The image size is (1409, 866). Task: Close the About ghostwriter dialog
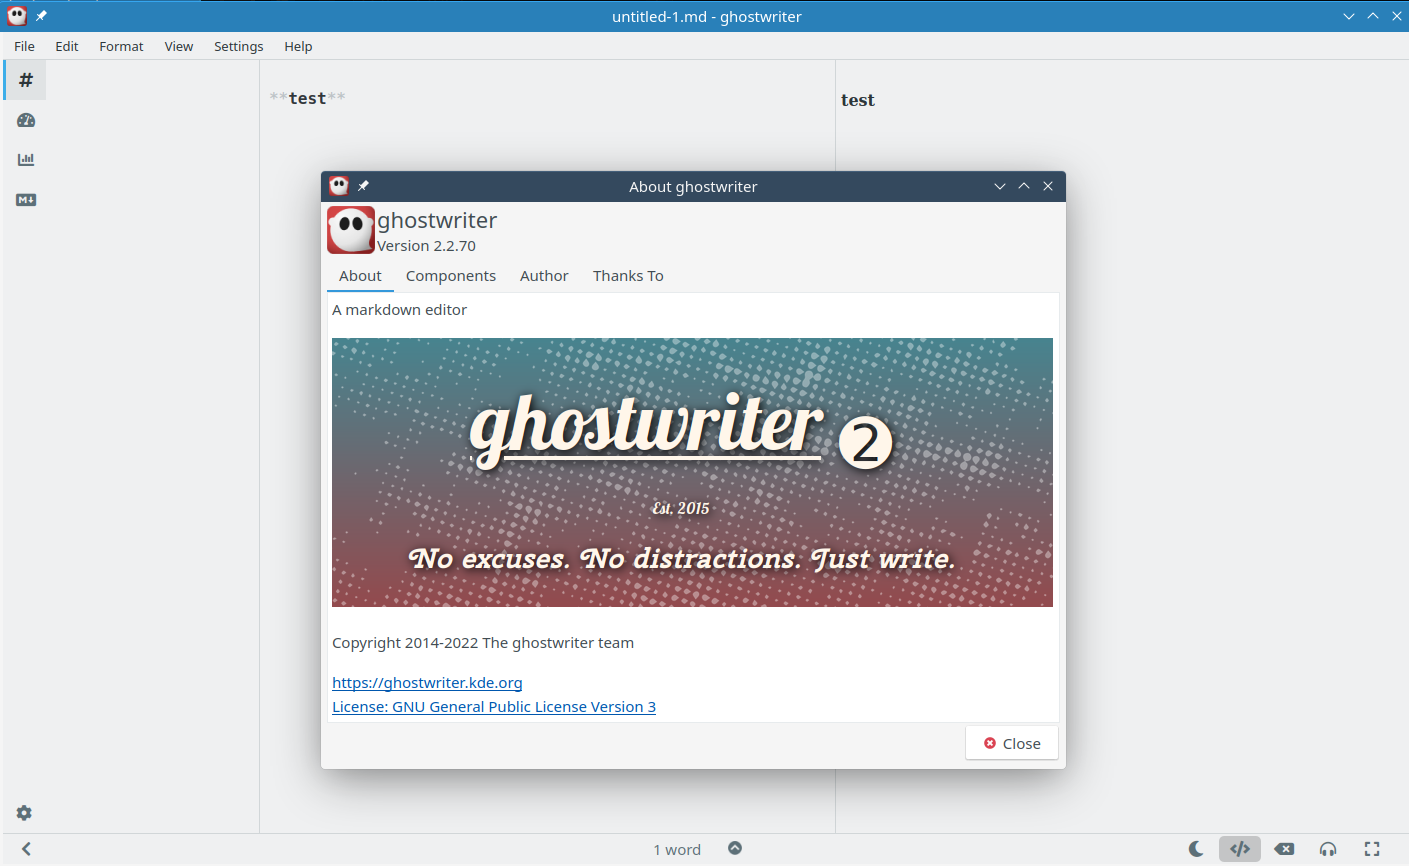(1011, 743)
